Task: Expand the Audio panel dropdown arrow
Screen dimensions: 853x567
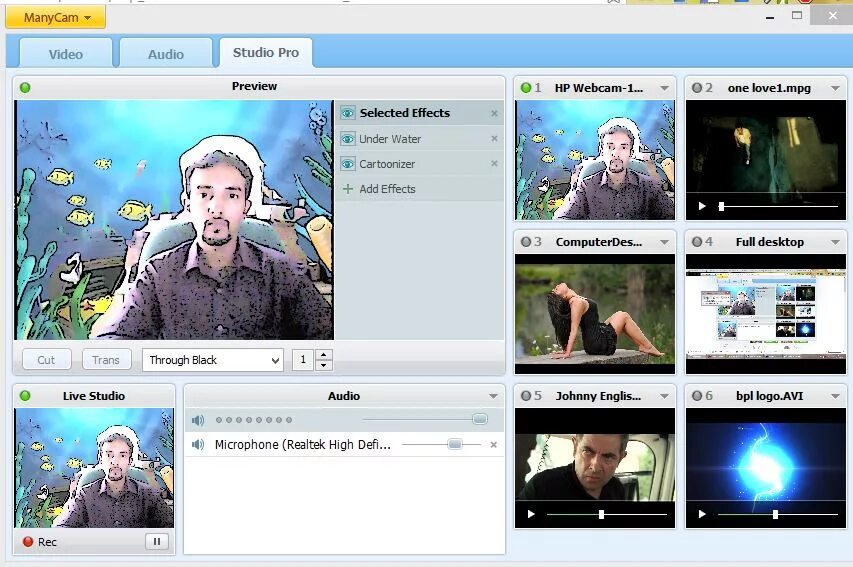Action: [x=493, y=396]
